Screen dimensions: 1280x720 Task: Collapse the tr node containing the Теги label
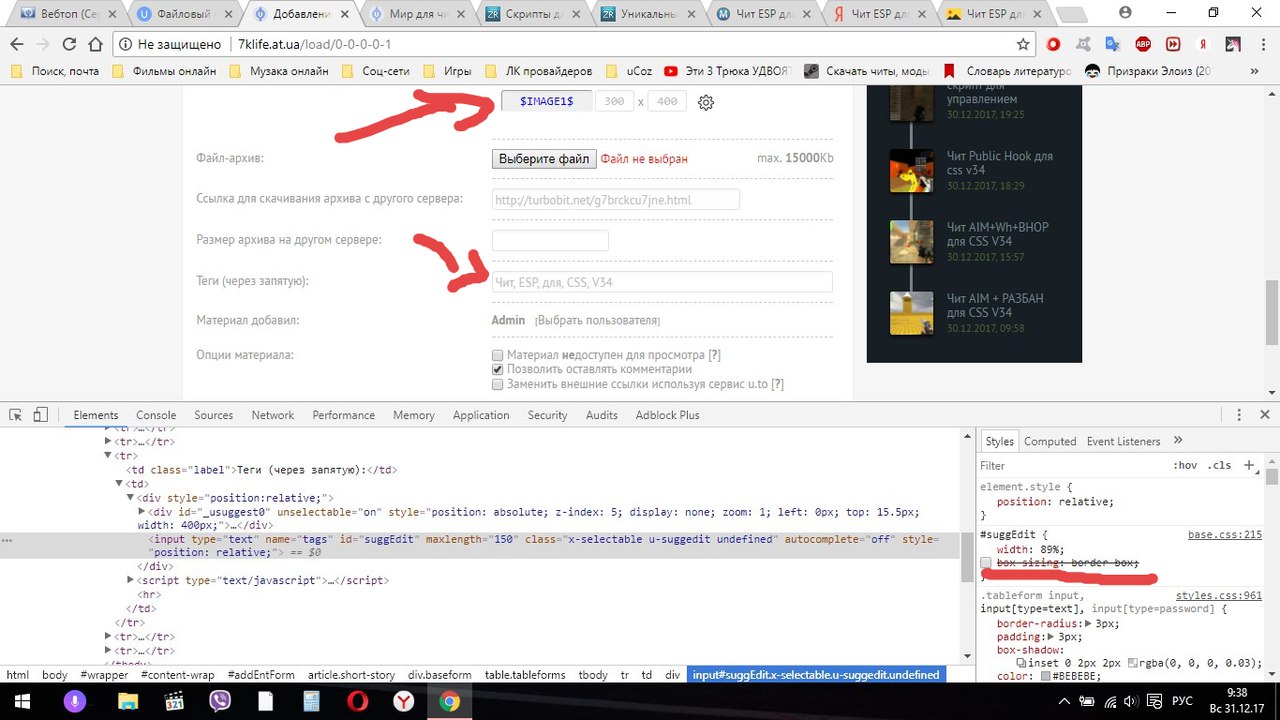coord(109,456)
